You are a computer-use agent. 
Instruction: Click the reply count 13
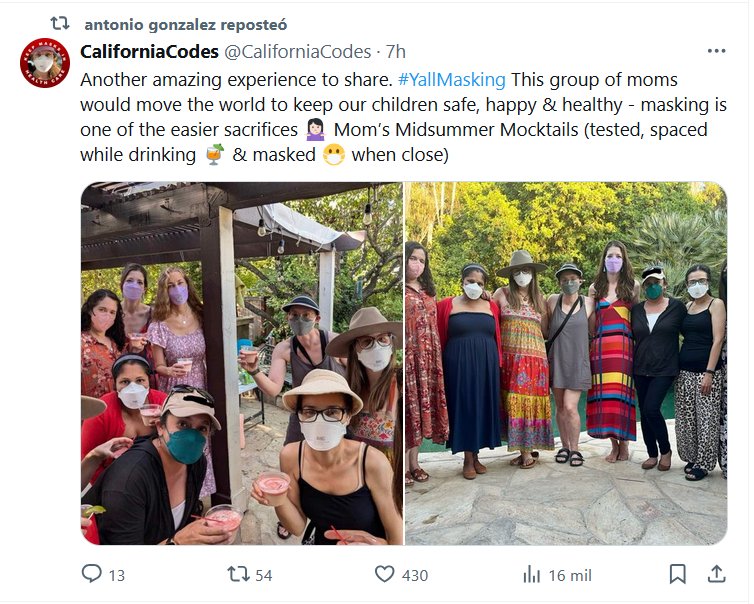[116, 575]
